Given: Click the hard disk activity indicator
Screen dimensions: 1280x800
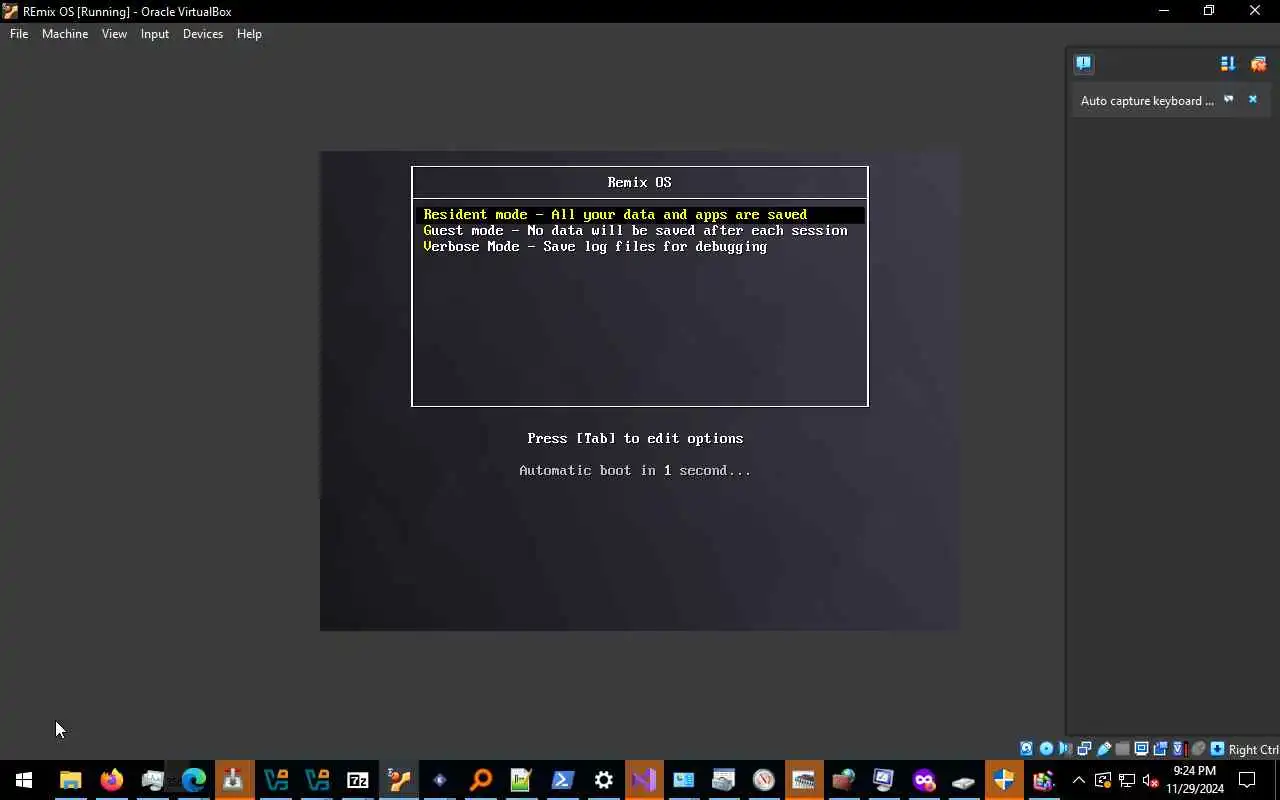Looking at the screenshot, I should pyautogui.click(x=1026, y=749).
